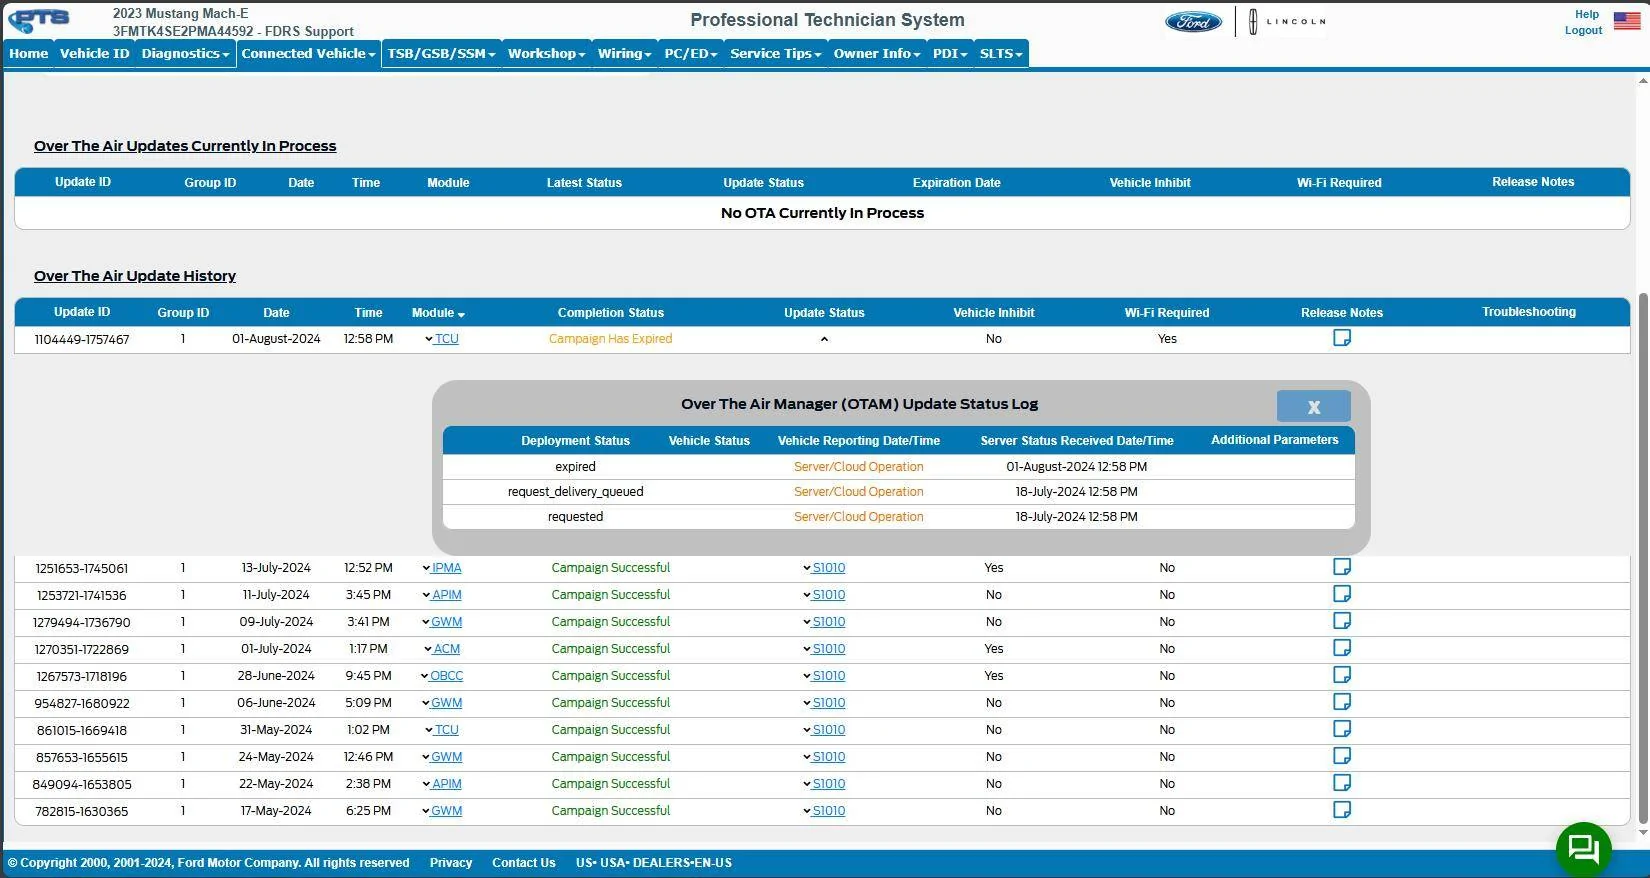Open the Wiring dropdown menu
The height and width of the screenshot is (878, 1650).
point(625,54)
